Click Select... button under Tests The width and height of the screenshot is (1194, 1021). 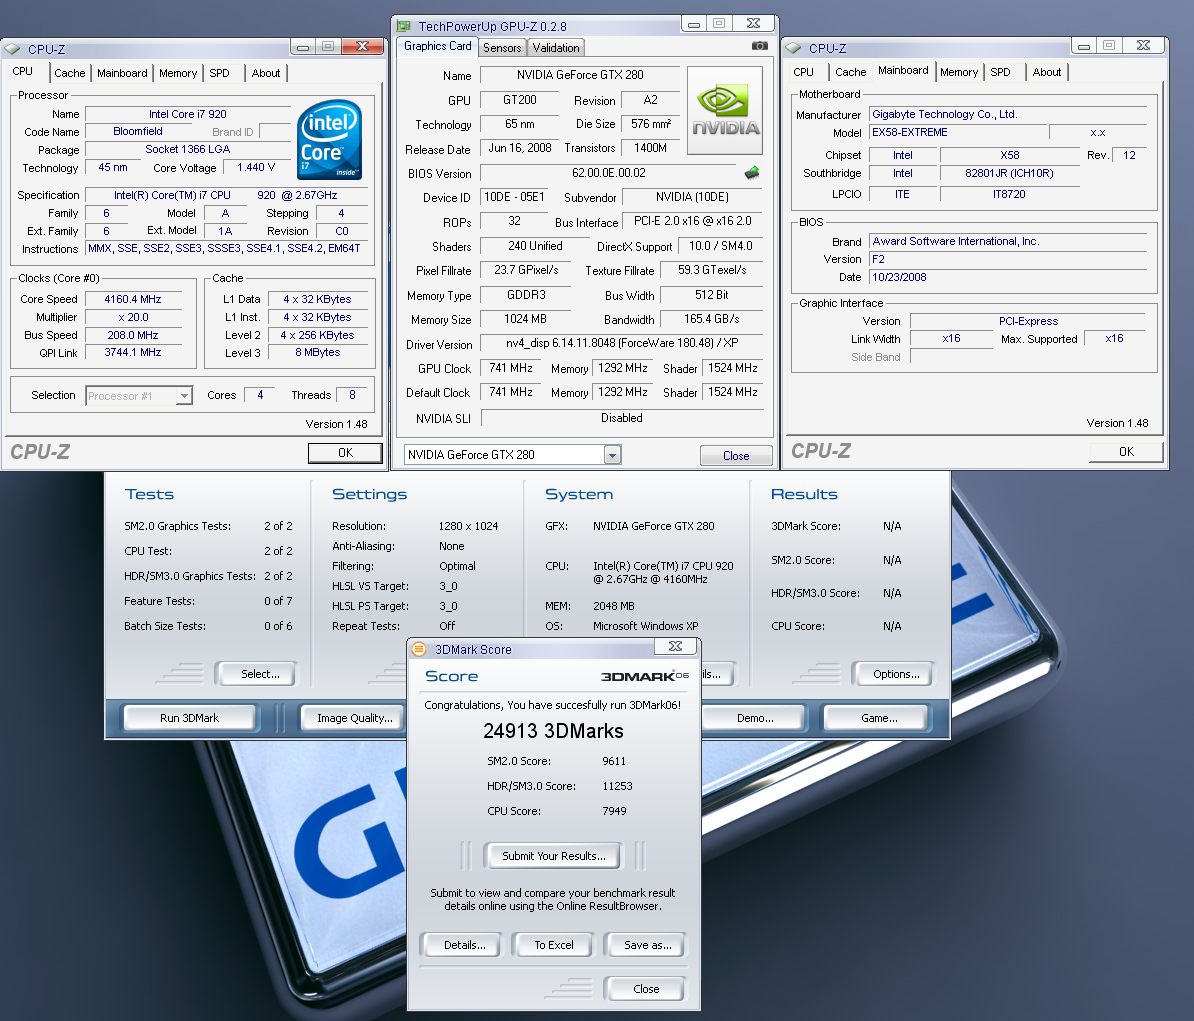coord(260,674)
